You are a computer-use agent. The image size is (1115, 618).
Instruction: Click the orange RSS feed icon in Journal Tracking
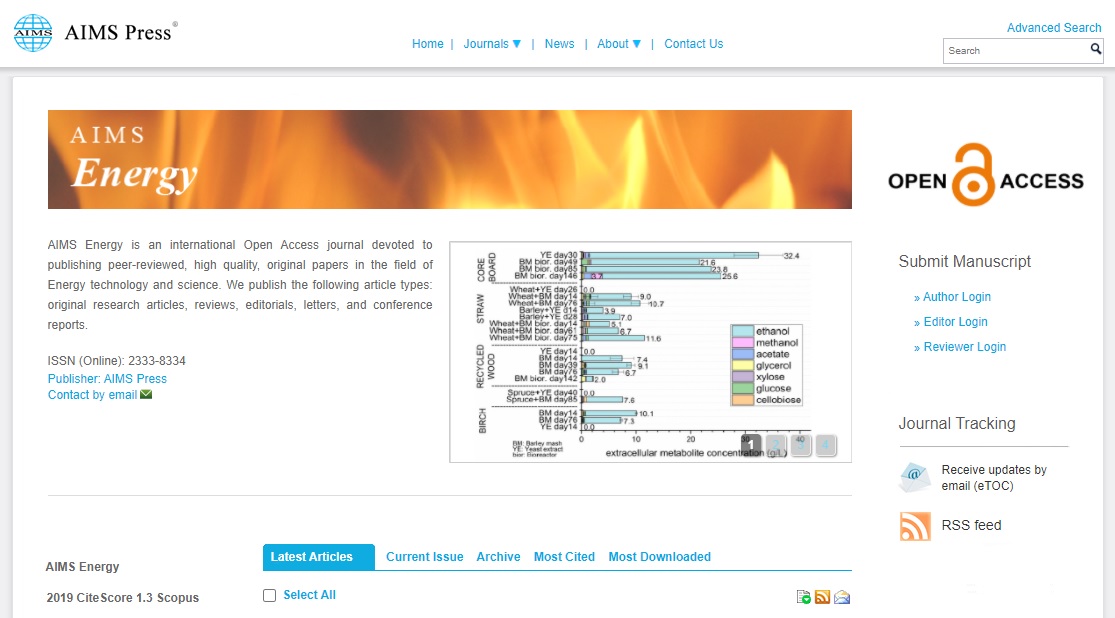pos(914,526)
